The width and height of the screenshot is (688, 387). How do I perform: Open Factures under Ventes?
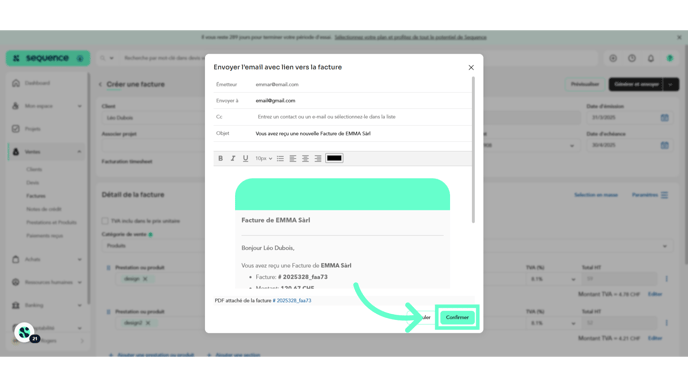tap(36, 196)
